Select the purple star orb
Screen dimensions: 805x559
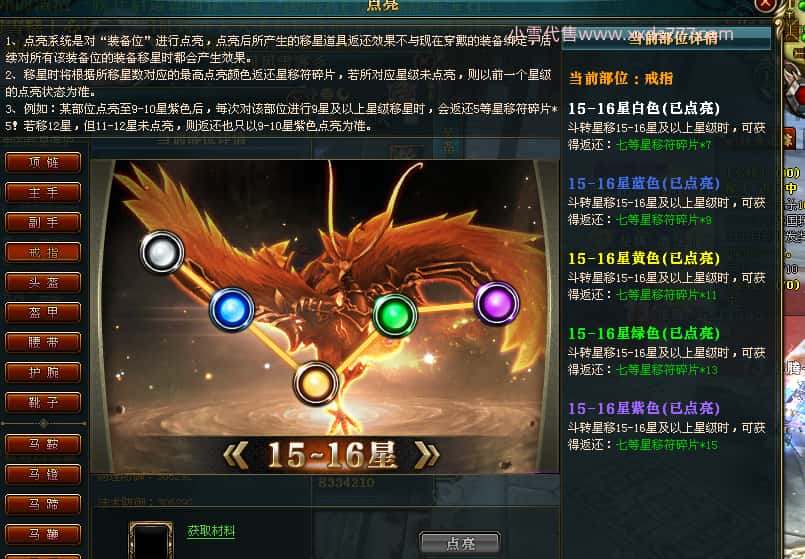pyautogui.click(x=496, y=303)
